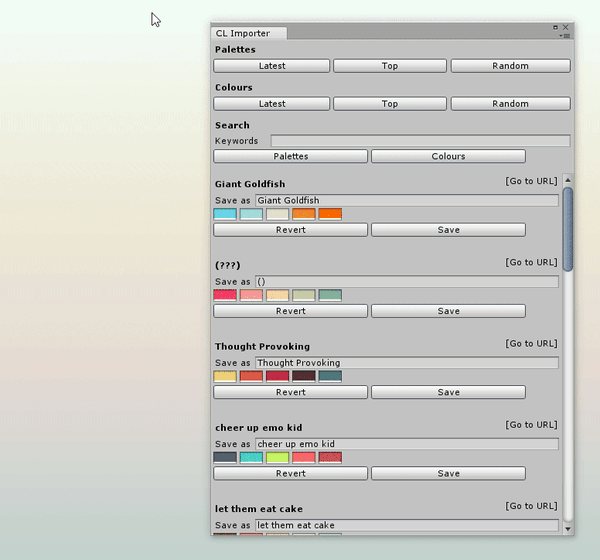Image resolution: width=600 pixels, height=560 pixels.
Task: Edit cheer up emo kid Save as field
Action: 406,444
